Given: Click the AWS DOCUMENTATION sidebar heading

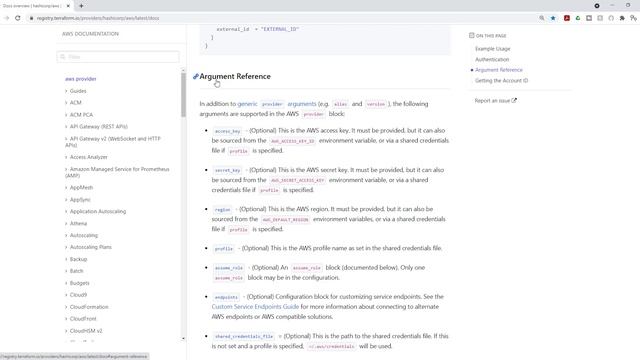Looking at the screenshot, I should (90, 34).
